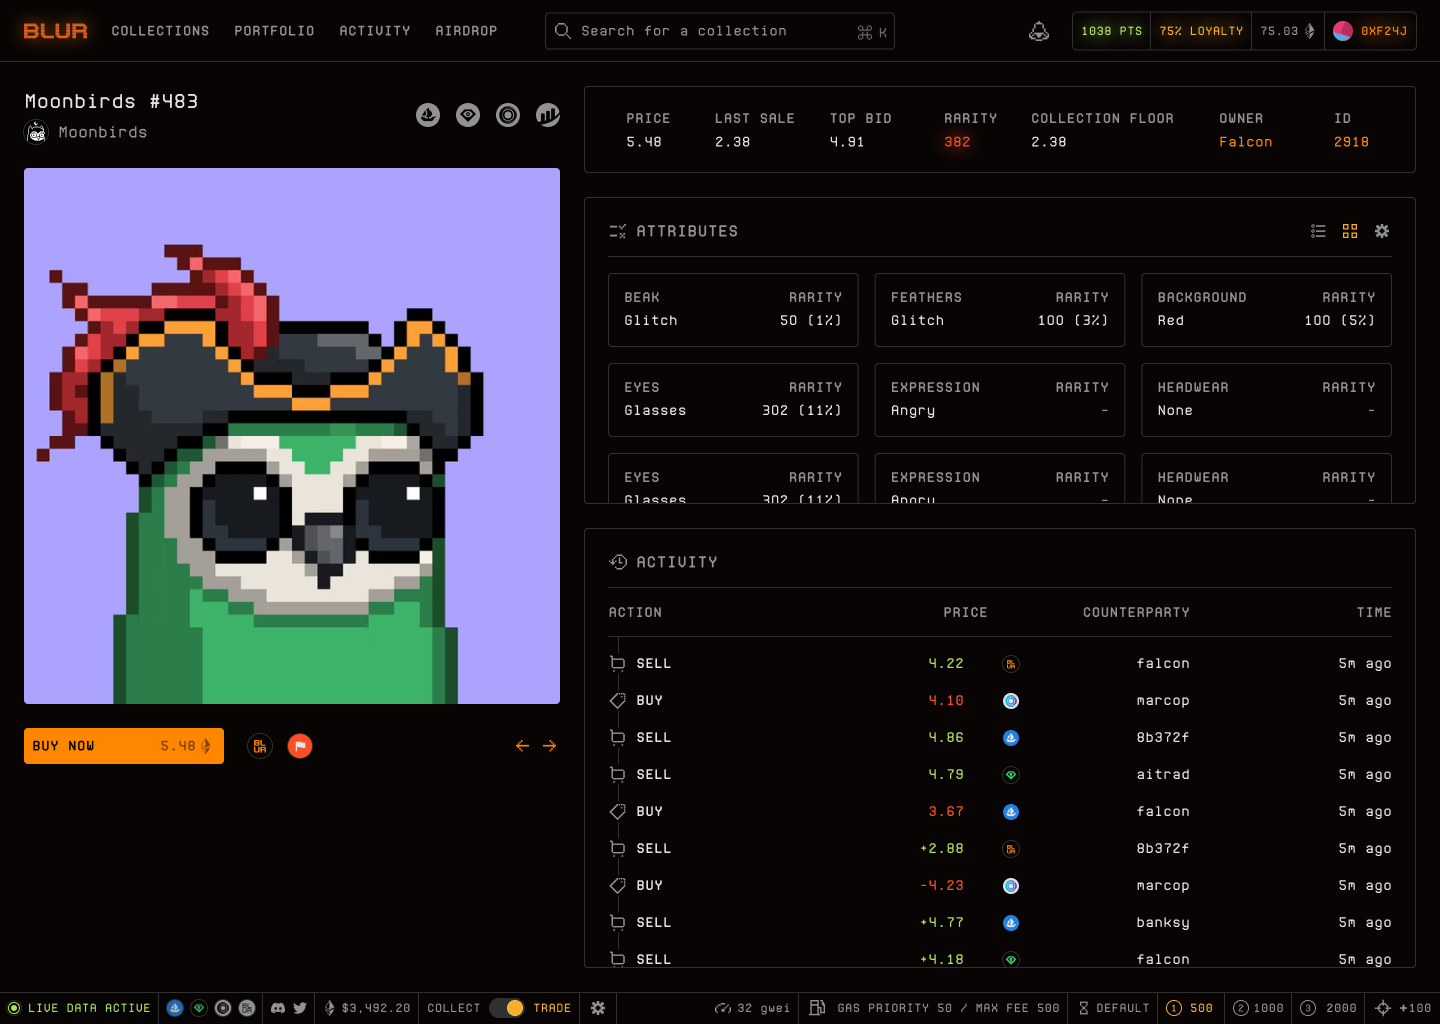
Task: Click the BLUR logo
Action: point(56,31)
